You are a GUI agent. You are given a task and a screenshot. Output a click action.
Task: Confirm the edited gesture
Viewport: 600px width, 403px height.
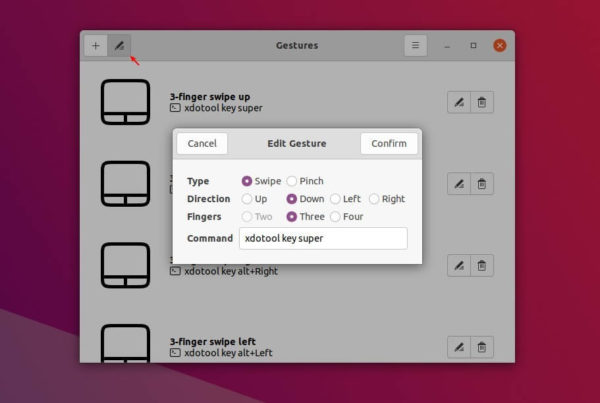click(x=389, y=144)
